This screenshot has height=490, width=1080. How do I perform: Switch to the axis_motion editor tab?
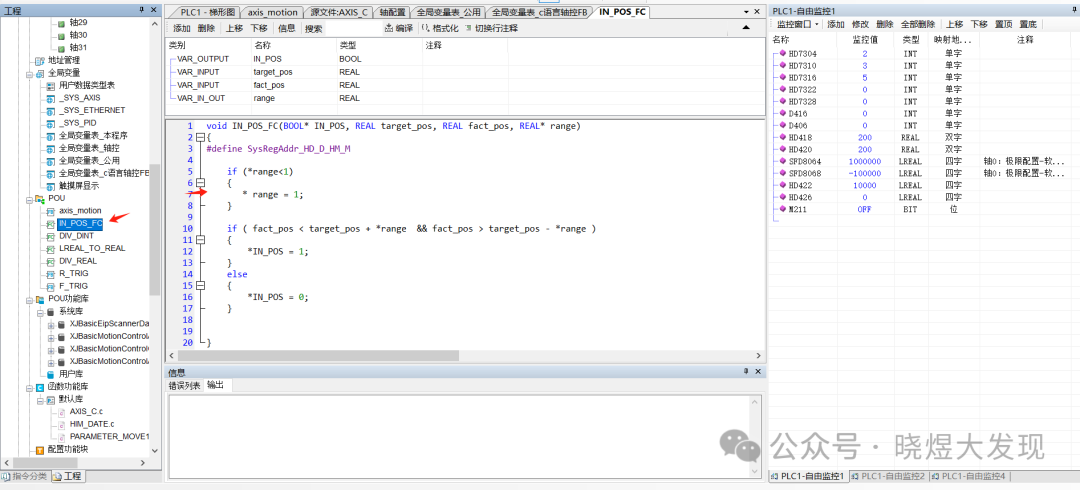coord(273,12)
